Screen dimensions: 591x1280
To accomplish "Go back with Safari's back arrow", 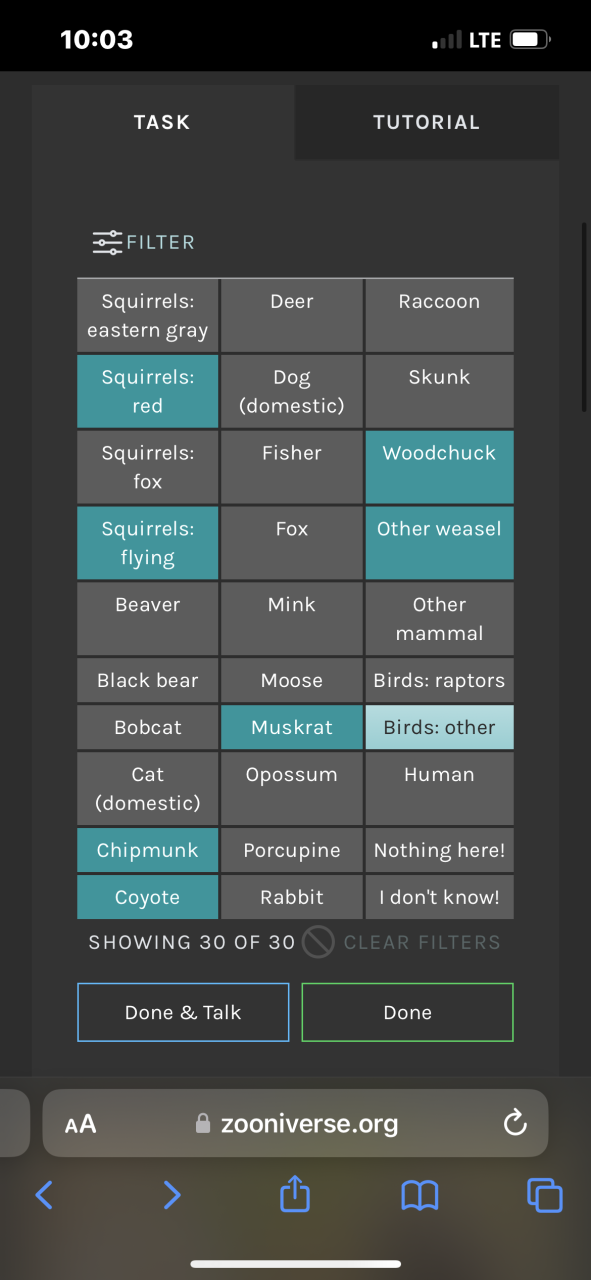I will [44, 1194].
